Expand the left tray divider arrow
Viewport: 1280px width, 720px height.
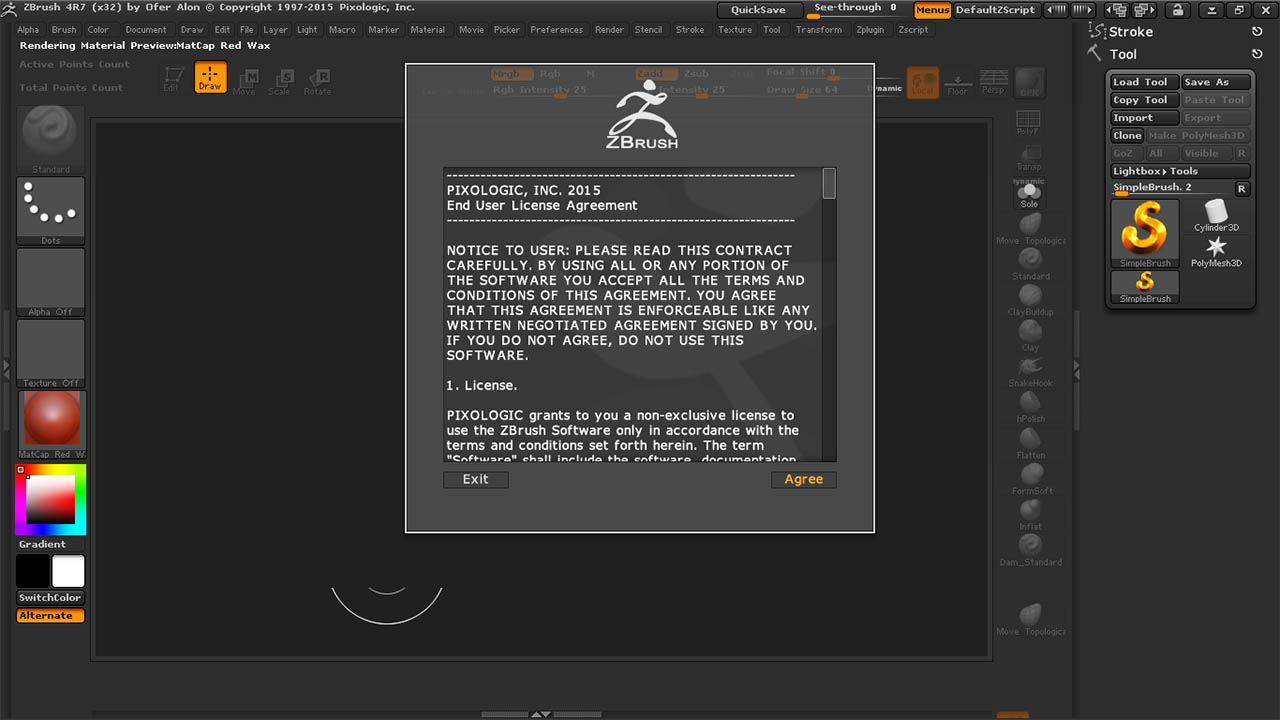[5, 368]
